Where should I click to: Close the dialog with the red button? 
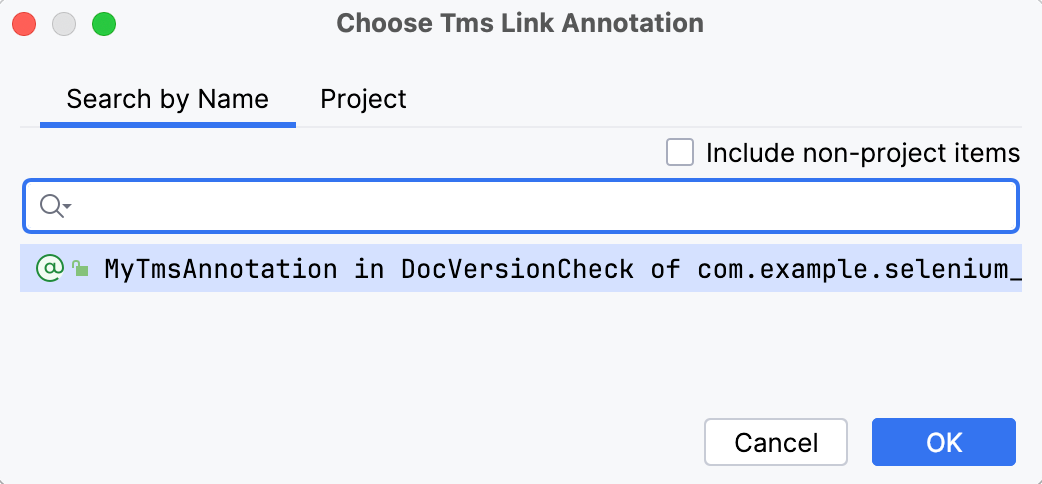click(x=24, y=23)
